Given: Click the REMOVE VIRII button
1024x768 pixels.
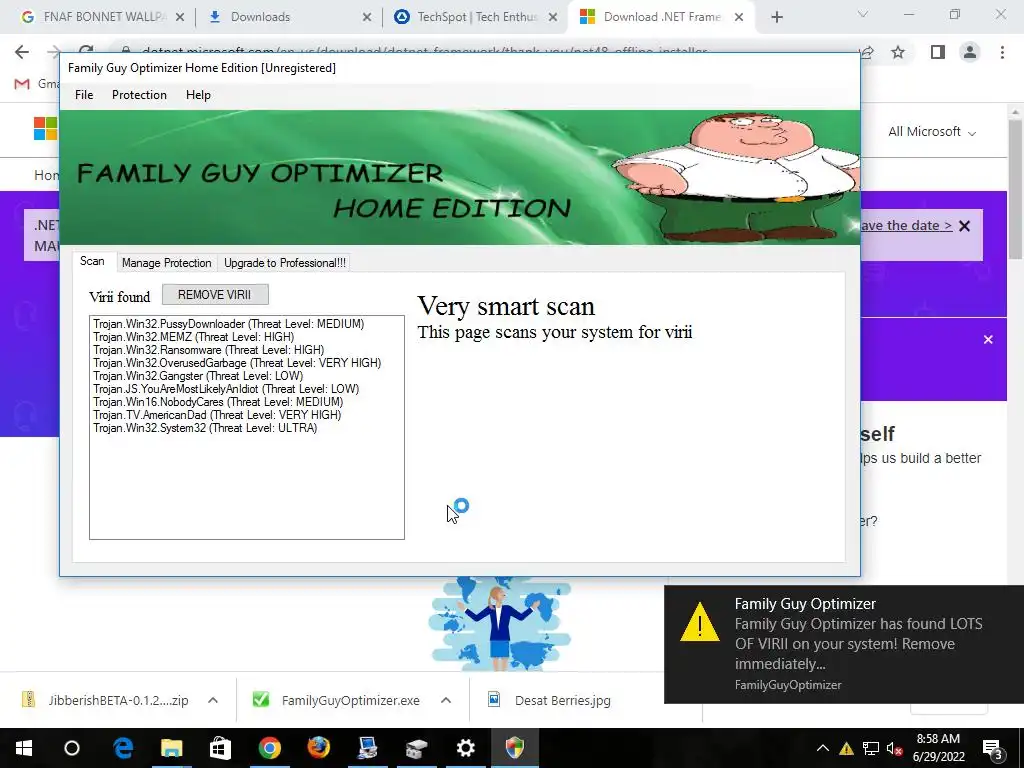Looking at the screenshot, I should tap(215, 295).
